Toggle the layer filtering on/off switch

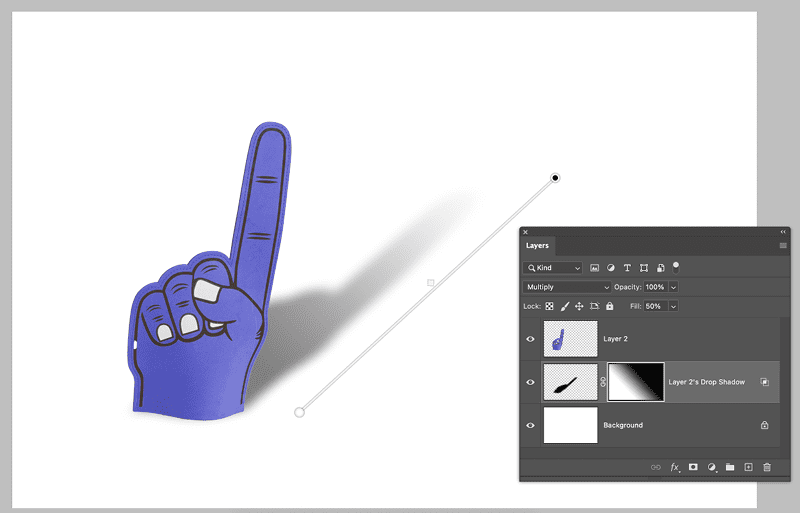(x=676, y=267)
